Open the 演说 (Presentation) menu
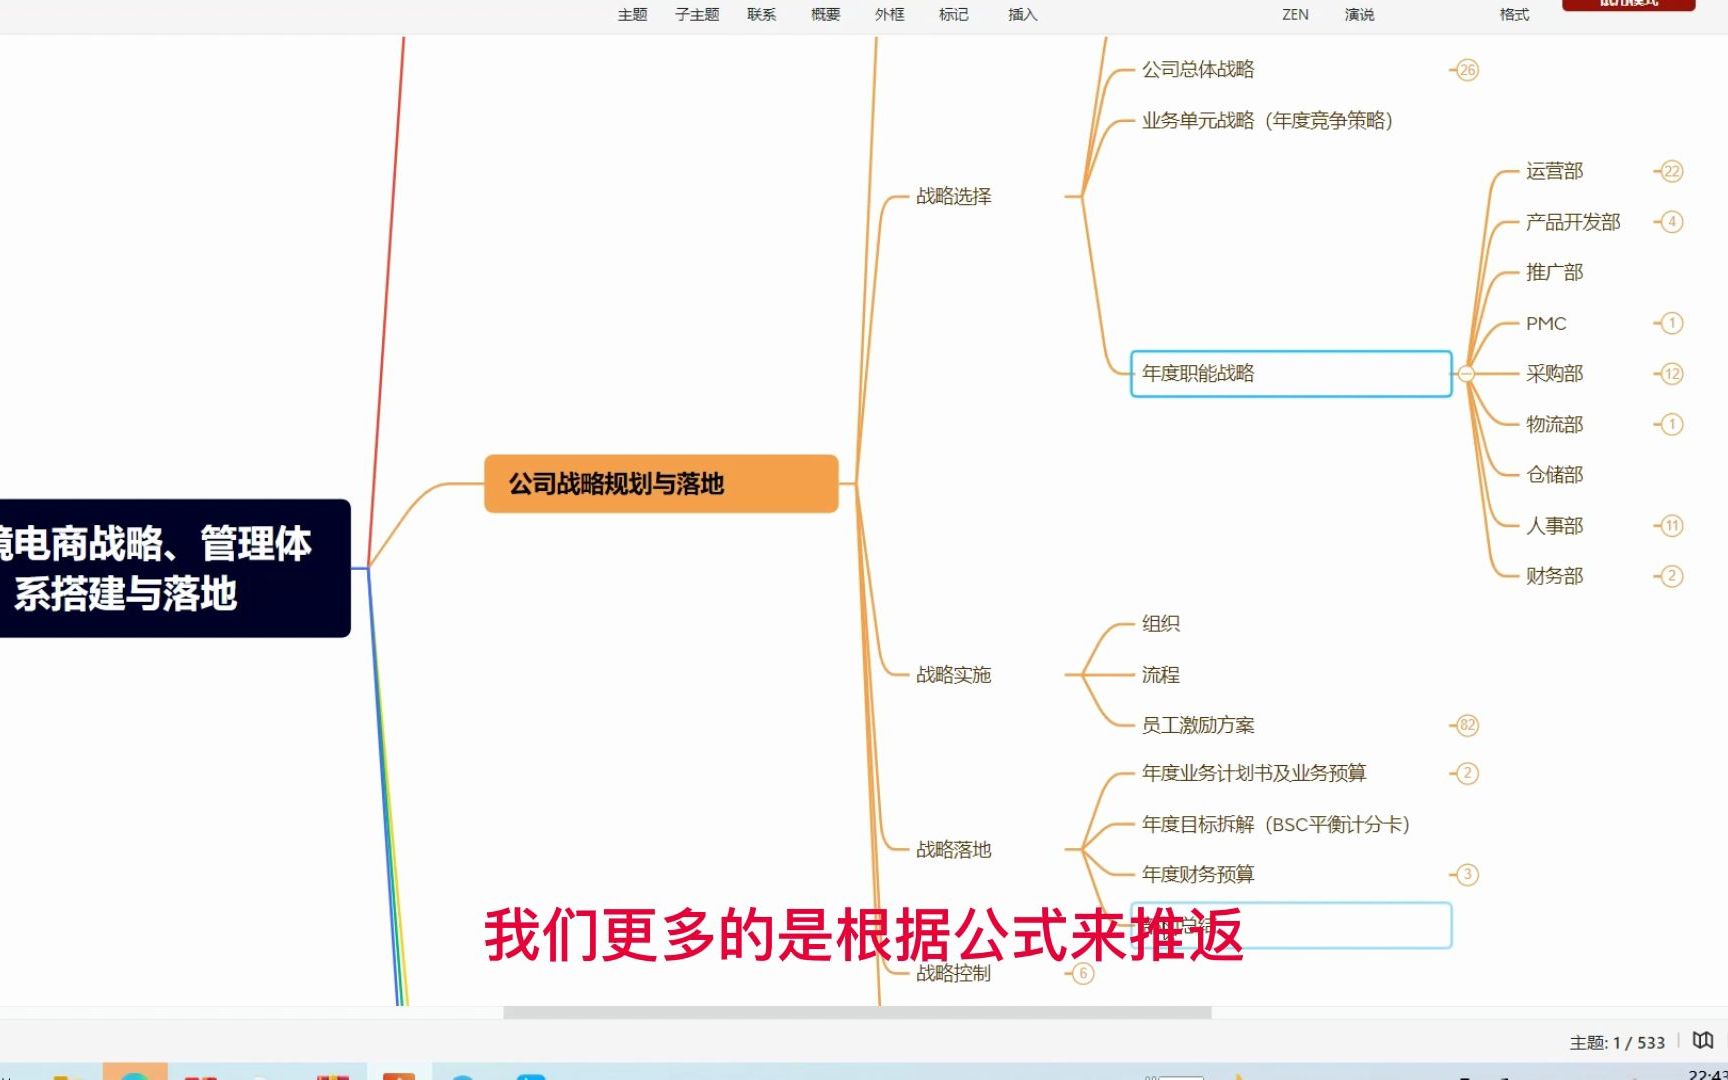Viewport: 1728px width, 1080px height. (x=1358, y=14)
